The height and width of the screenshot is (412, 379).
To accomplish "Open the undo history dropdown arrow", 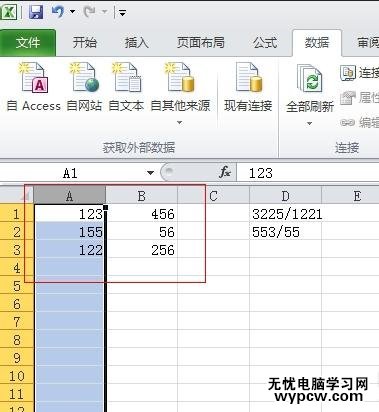I will [72, 12].
